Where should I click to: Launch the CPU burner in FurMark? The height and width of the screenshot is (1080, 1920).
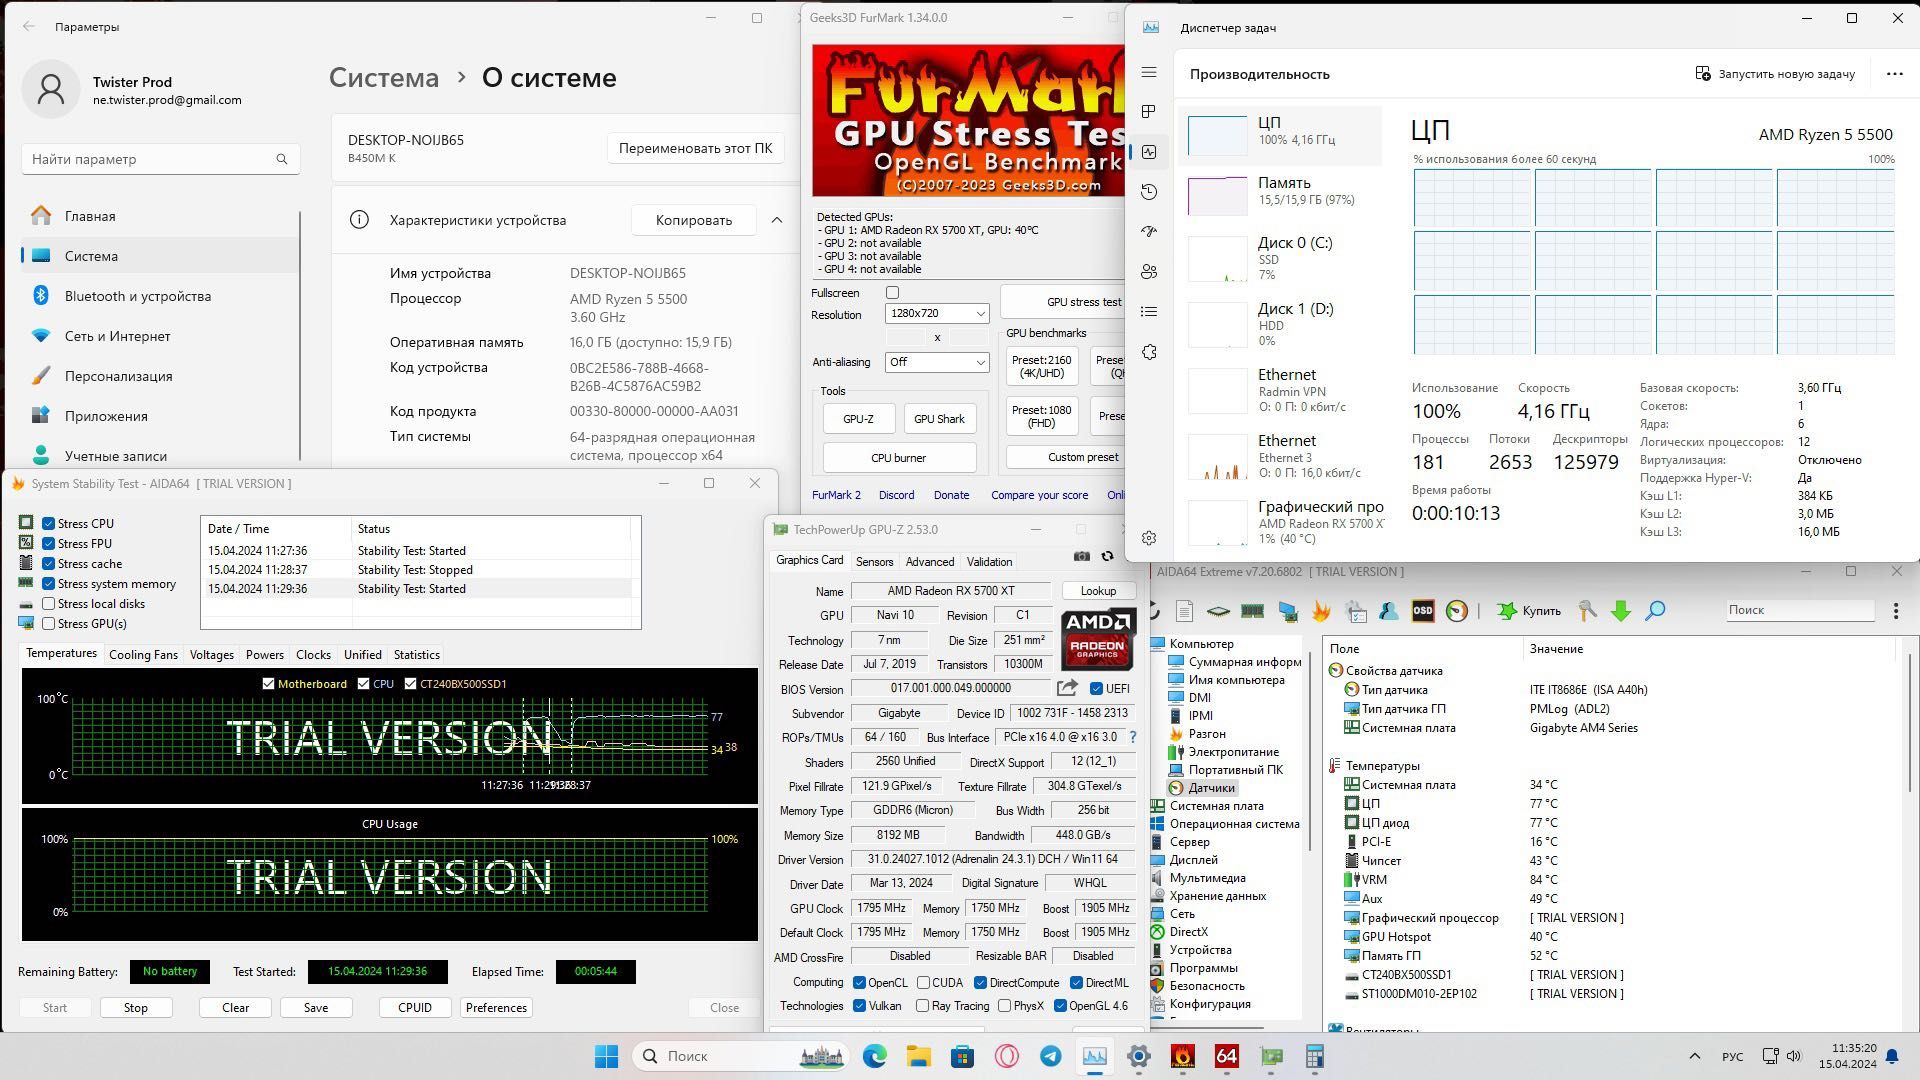pos(898,458)
